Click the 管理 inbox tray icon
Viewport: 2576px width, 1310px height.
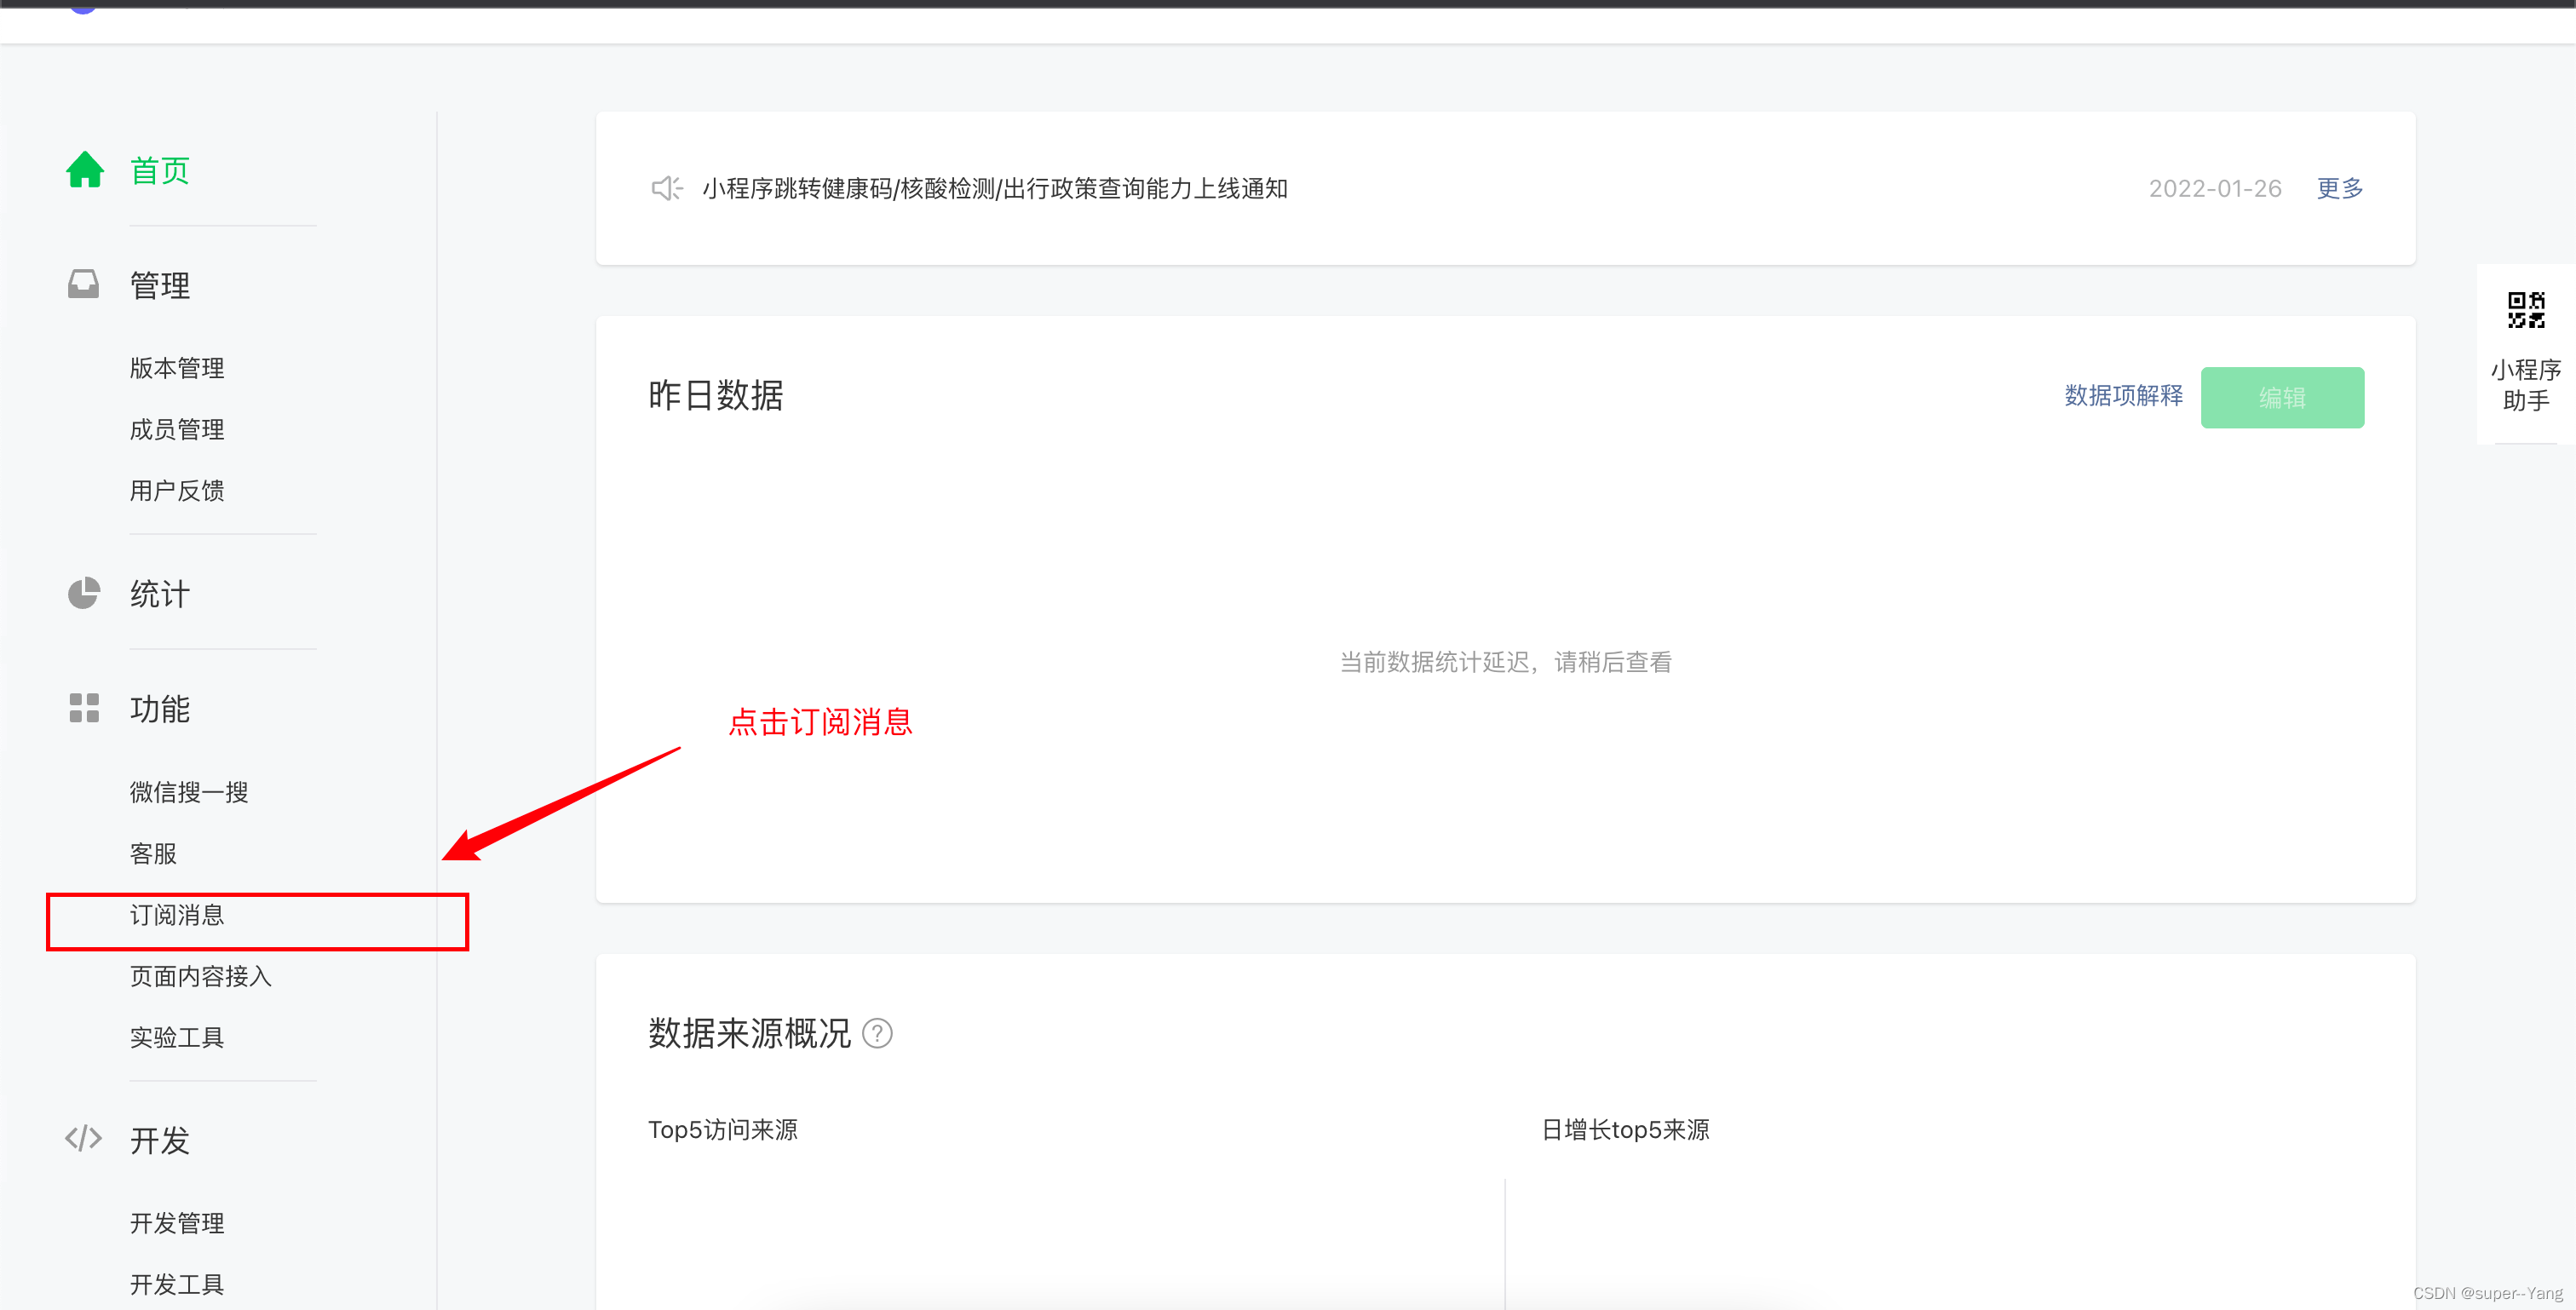(x=84, y=285)
